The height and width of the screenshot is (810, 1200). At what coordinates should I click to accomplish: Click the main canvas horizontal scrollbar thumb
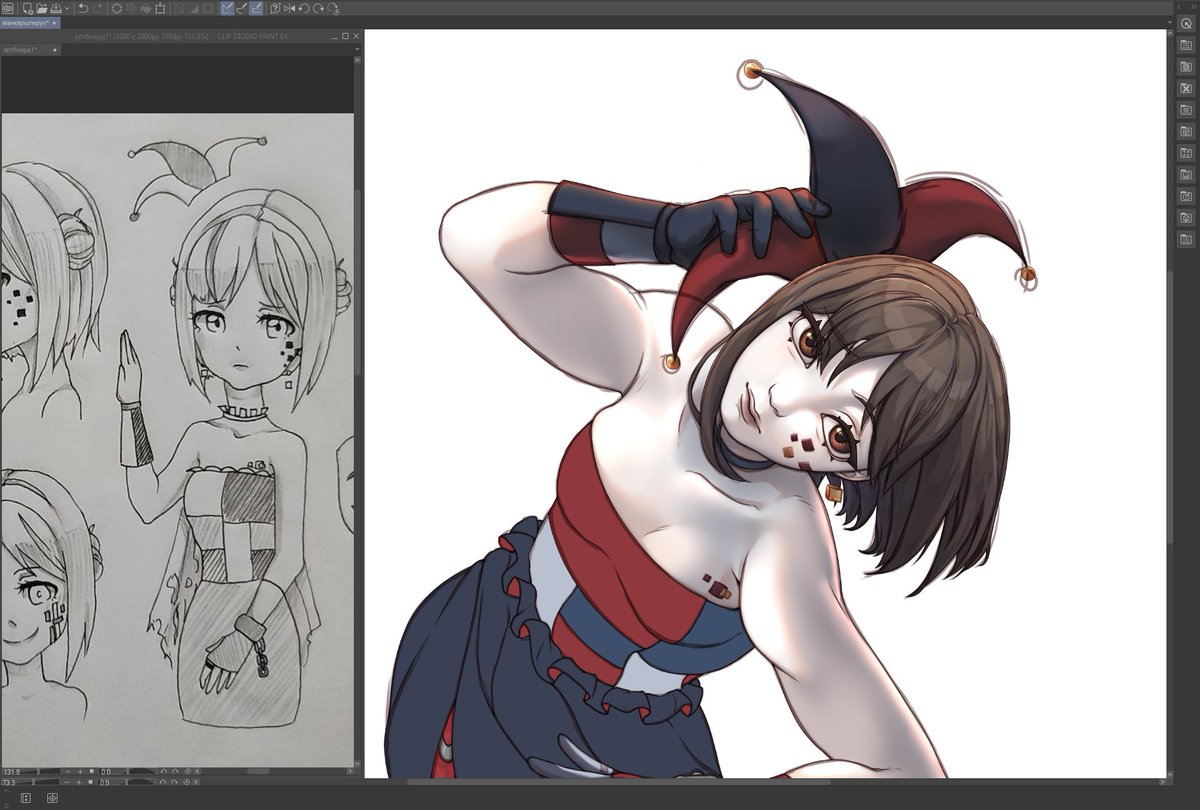(x=619, y=781)
